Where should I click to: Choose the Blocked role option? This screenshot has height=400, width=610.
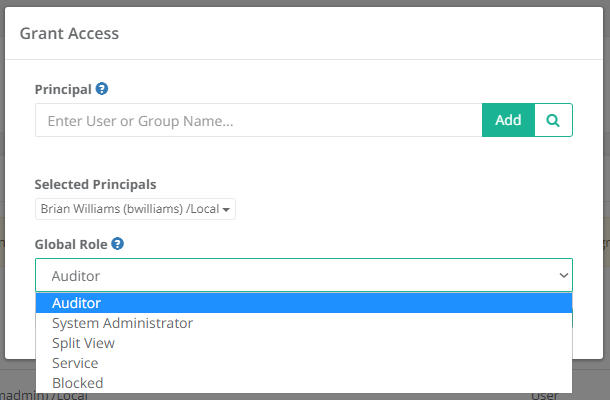click(77, 383)
